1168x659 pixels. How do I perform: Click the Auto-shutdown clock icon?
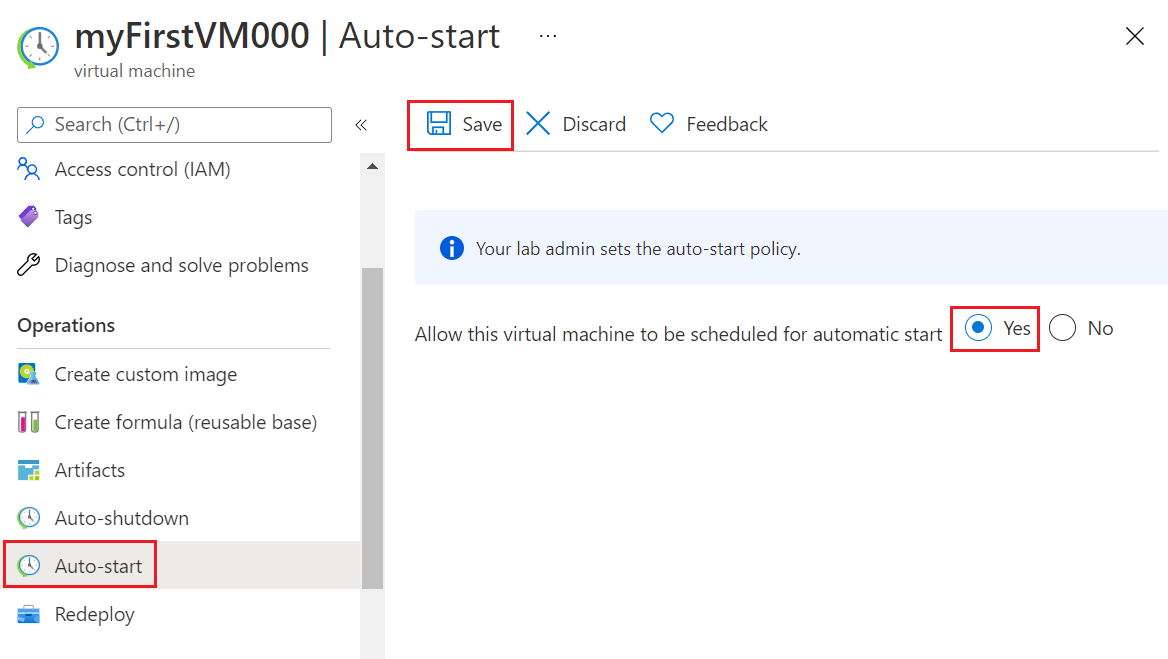[28, 518]
